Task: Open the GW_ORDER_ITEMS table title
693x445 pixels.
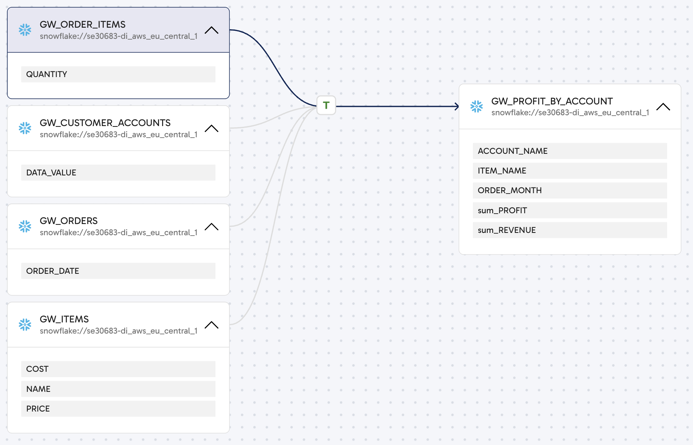Action: 83,24
